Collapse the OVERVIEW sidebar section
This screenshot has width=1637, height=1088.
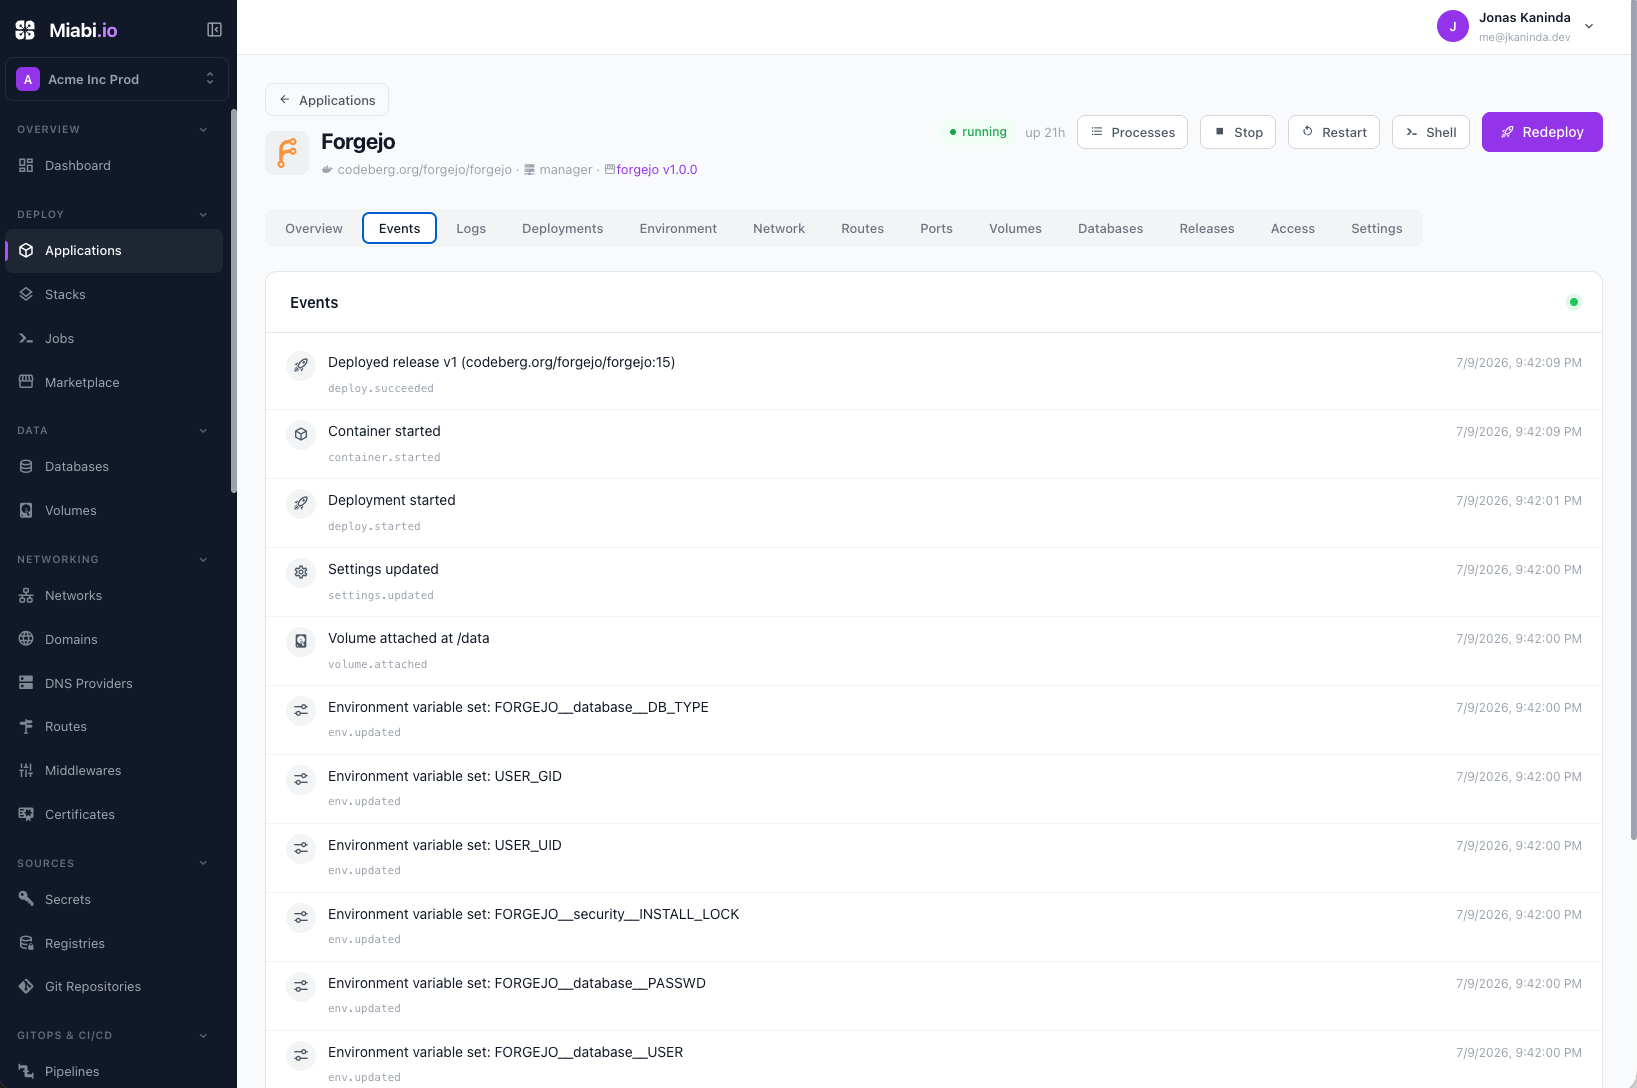pos(203,129)
